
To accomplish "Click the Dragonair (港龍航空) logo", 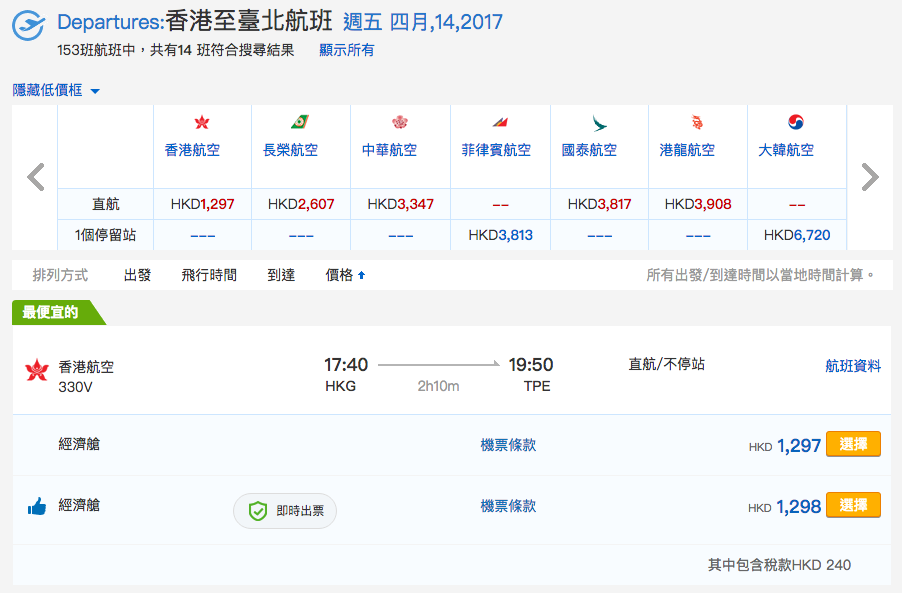I will coord(697,122).
